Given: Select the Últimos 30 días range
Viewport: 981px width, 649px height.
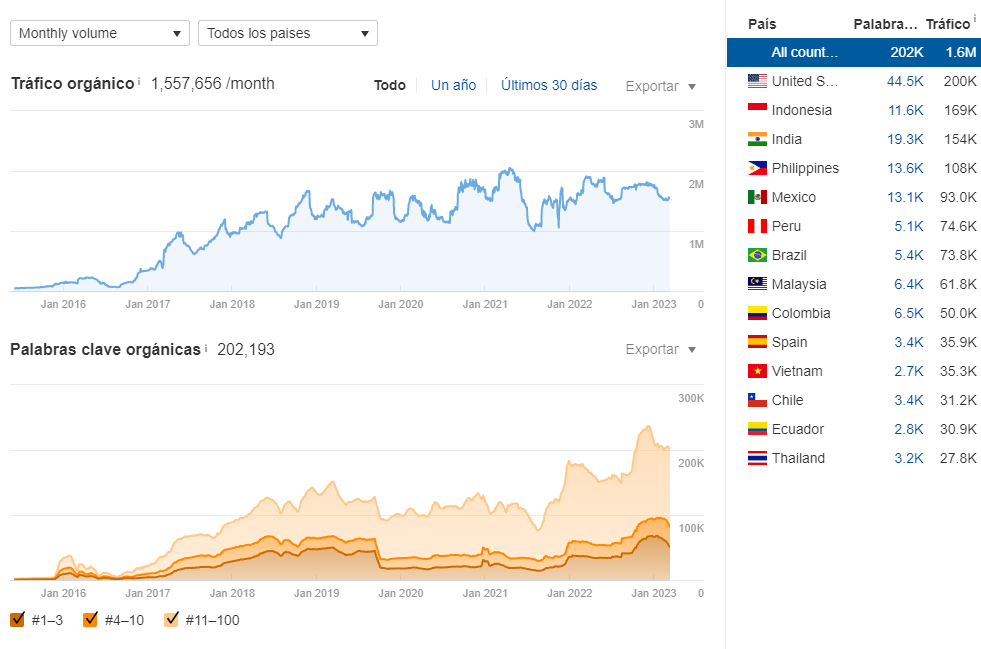Looking at the screenshot, I should click(x=549, y=85).
